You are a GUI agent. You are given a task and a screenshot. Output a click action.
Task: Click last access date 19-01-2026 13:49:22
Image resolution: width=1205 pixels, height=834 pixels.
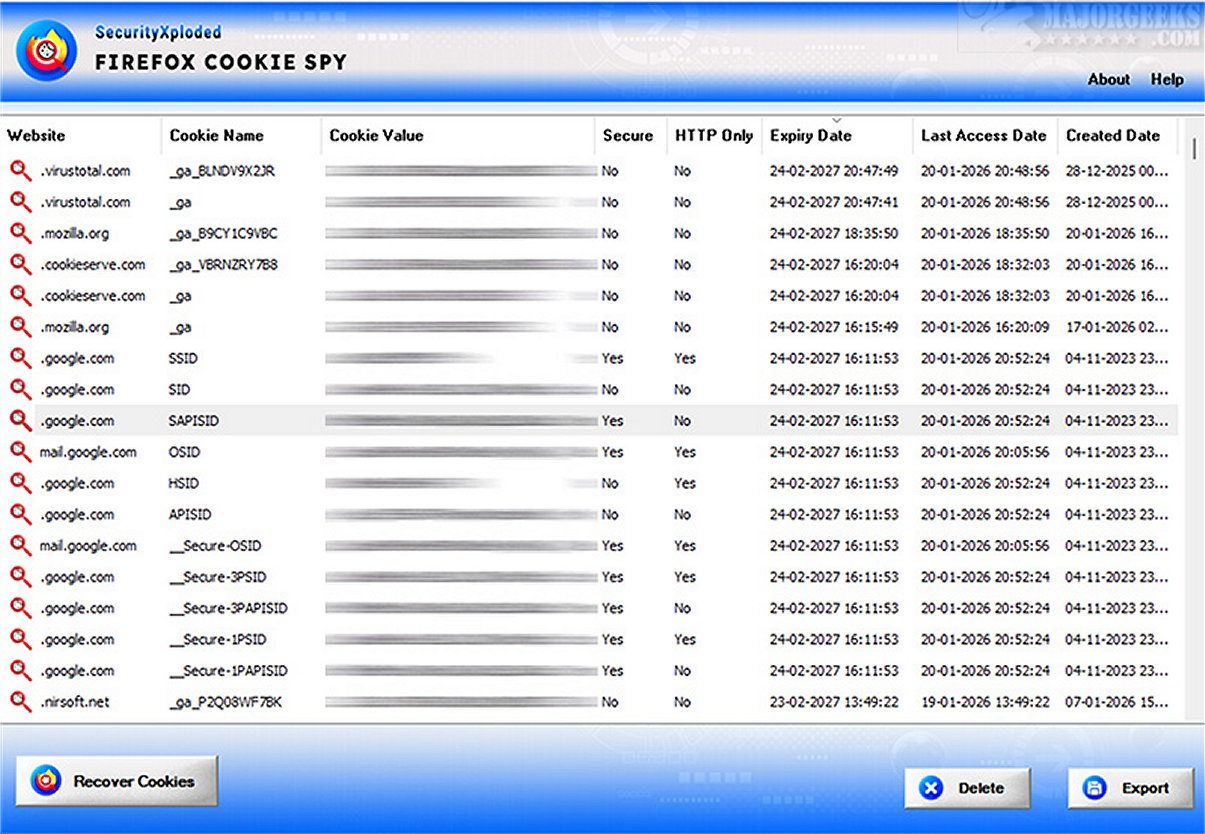tap(985, 702)
